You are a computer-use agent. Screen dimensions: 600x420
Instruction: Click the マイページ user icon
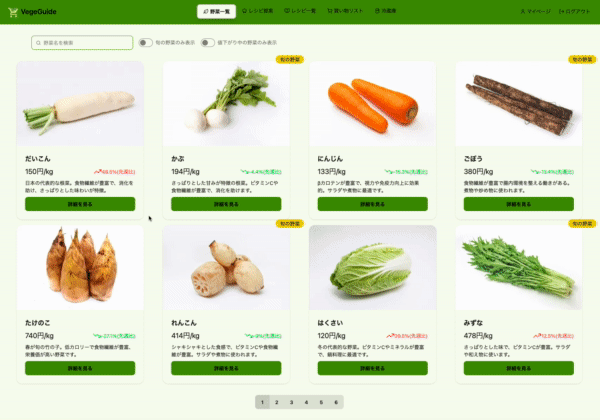523,11
